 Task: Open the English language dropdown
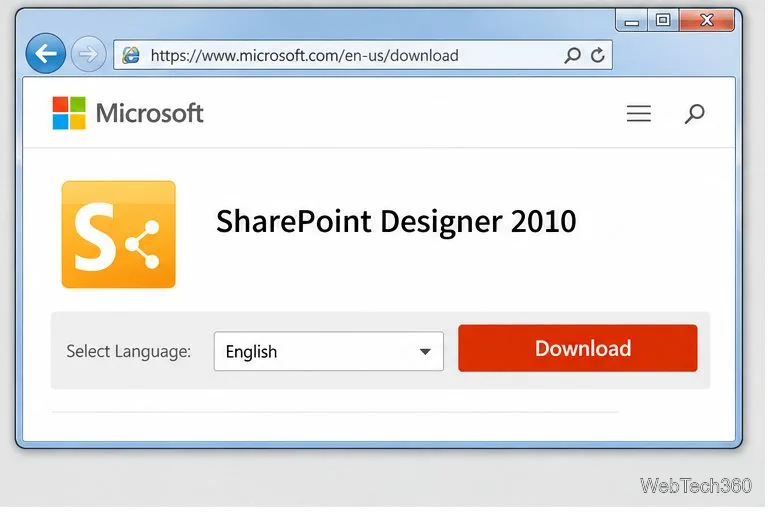[329, 351]
